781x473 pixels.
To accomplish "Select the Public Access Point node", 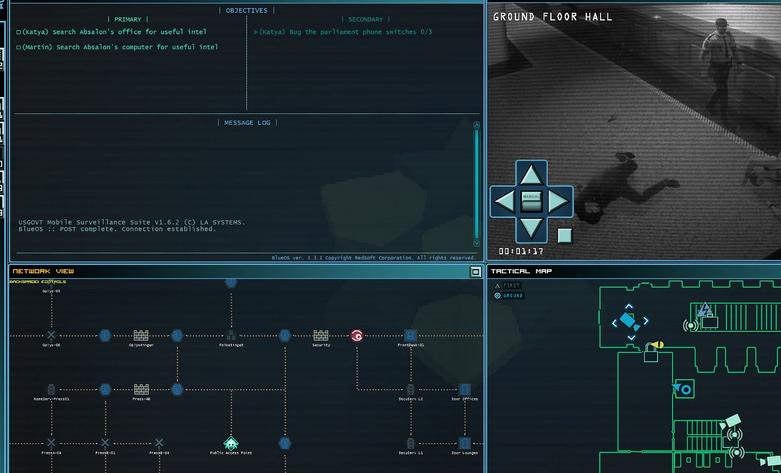I will (x=231, y=443).
